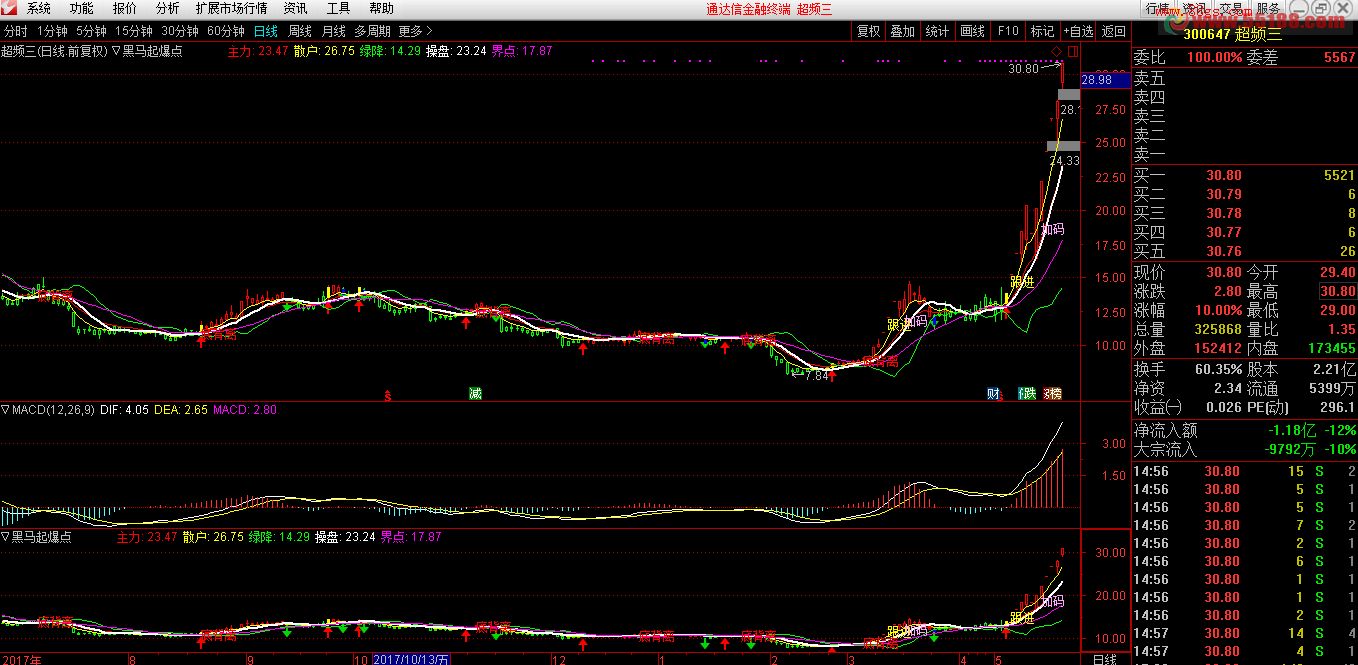Open the 帮助 menu
1358x665 pixels.
pyautogui.click(x=381, y=8)
